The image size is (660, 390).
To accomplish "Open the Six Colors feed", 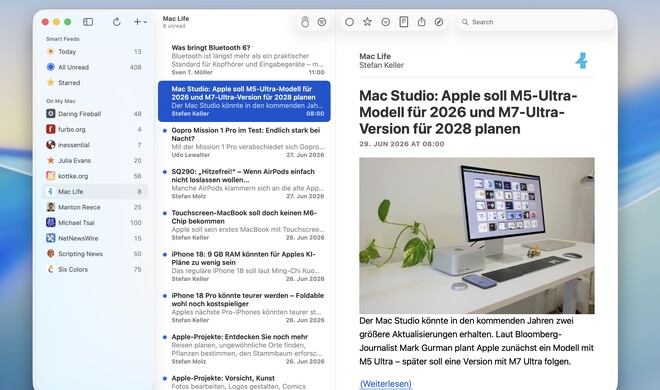I will tap(95, 270).
